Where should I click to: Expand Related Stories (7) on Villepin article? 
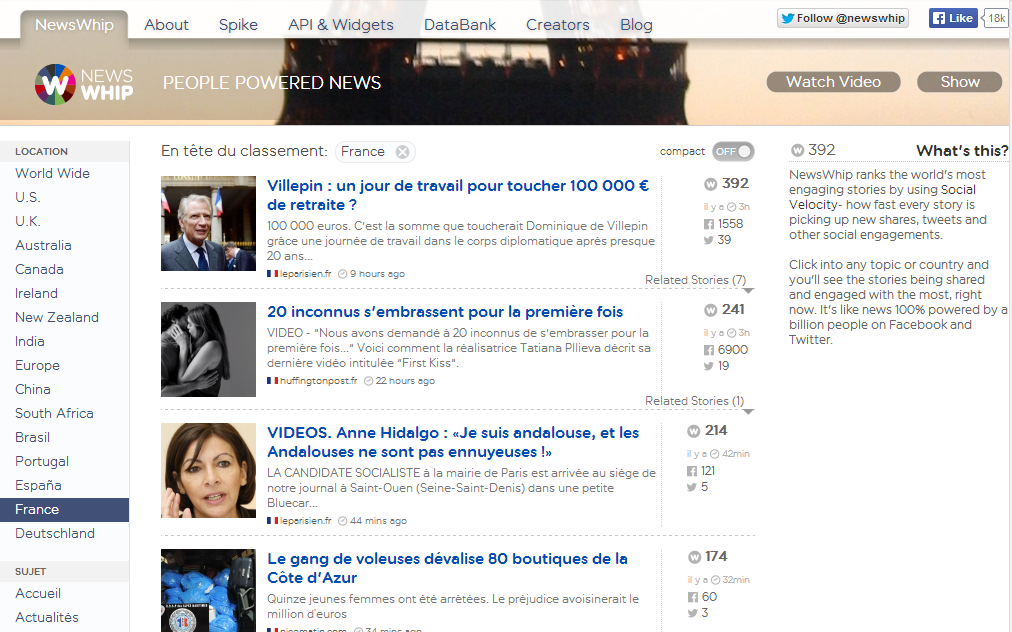click(695, 280)
